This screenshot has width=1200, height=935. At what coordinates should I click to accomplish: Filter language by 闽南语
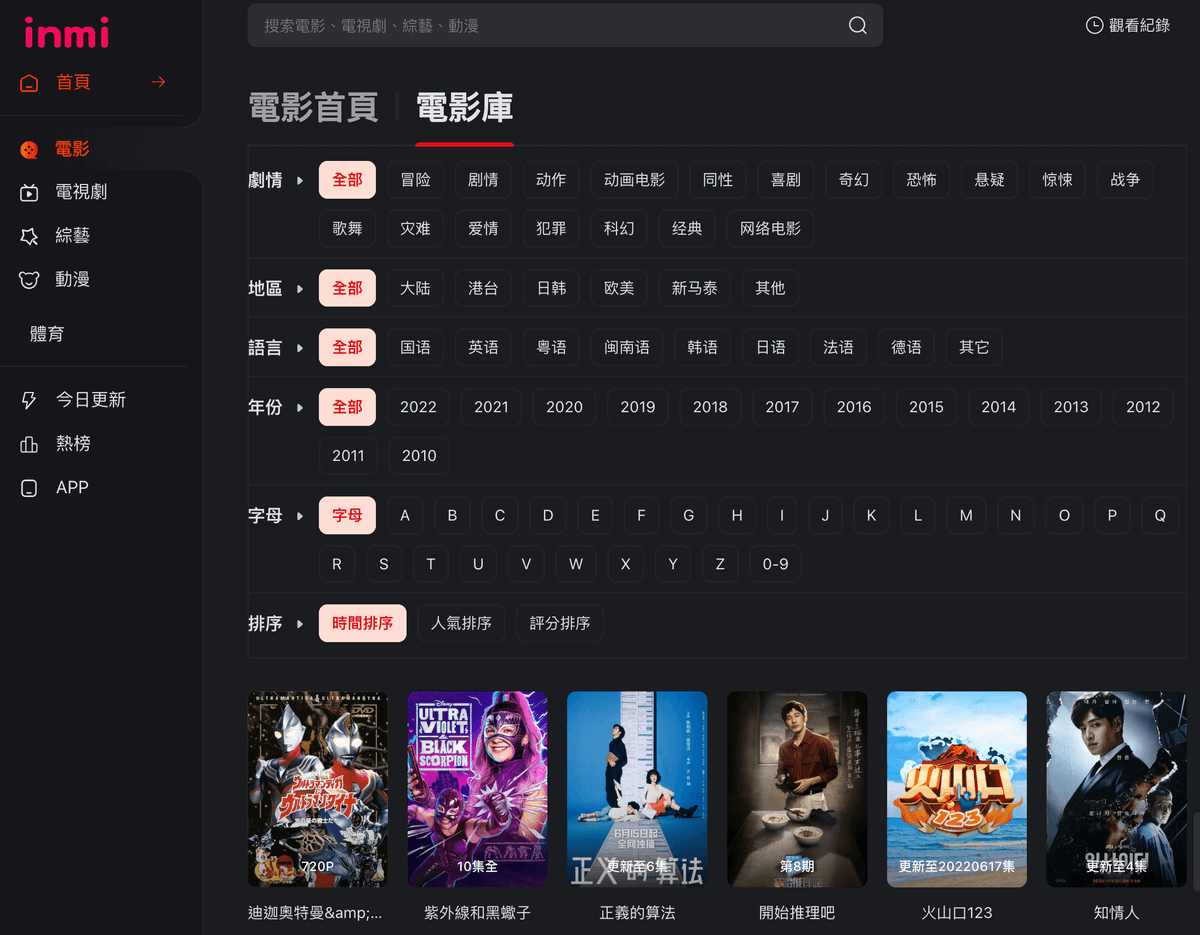coord(627,347)
